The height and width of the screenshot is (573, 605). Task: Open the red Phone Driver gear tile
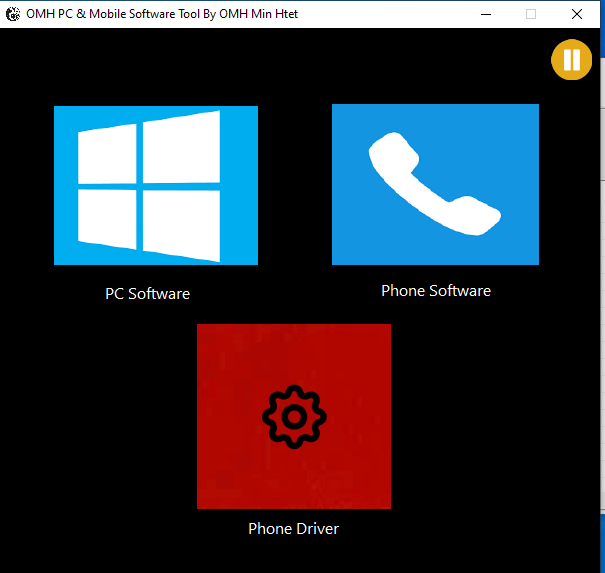pos(294,416)
